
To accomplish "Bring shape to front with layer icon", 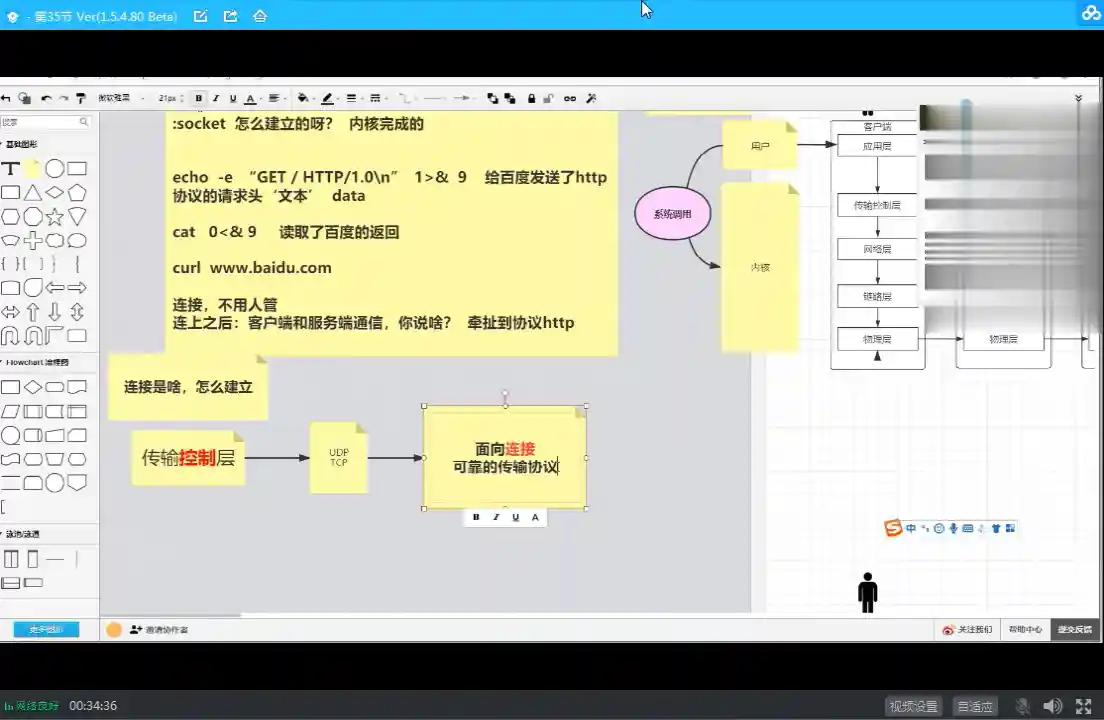I will point(492,99).
